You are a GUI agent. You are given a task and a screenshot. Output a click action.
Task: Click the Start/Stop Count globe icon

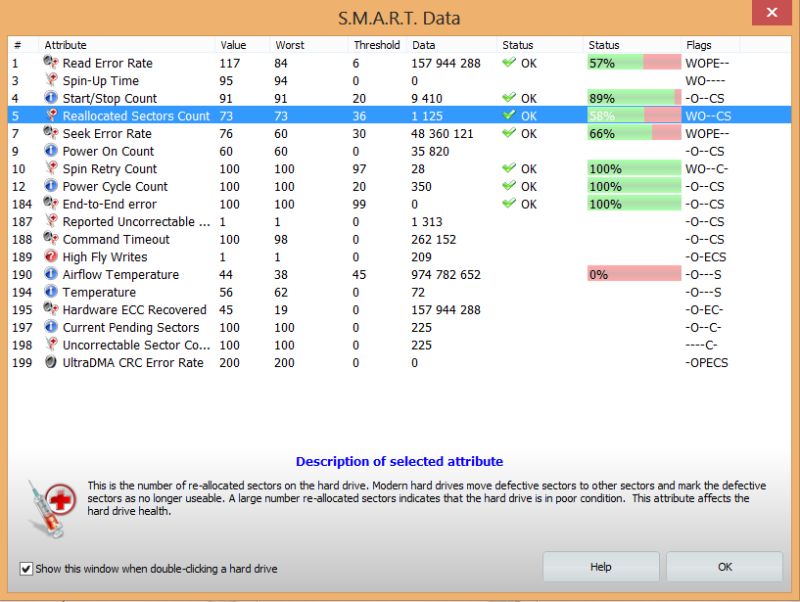point(51,98)
